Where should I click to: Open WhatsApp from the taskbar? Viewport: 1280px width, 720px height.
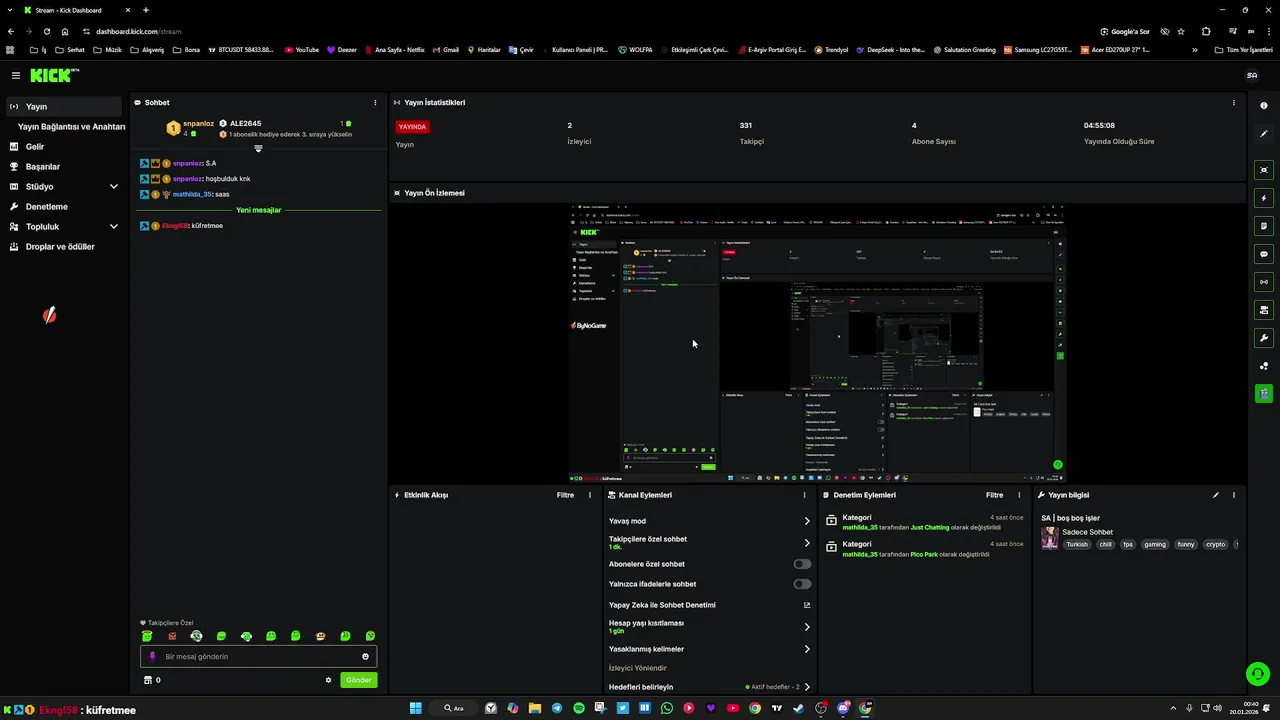667,708
